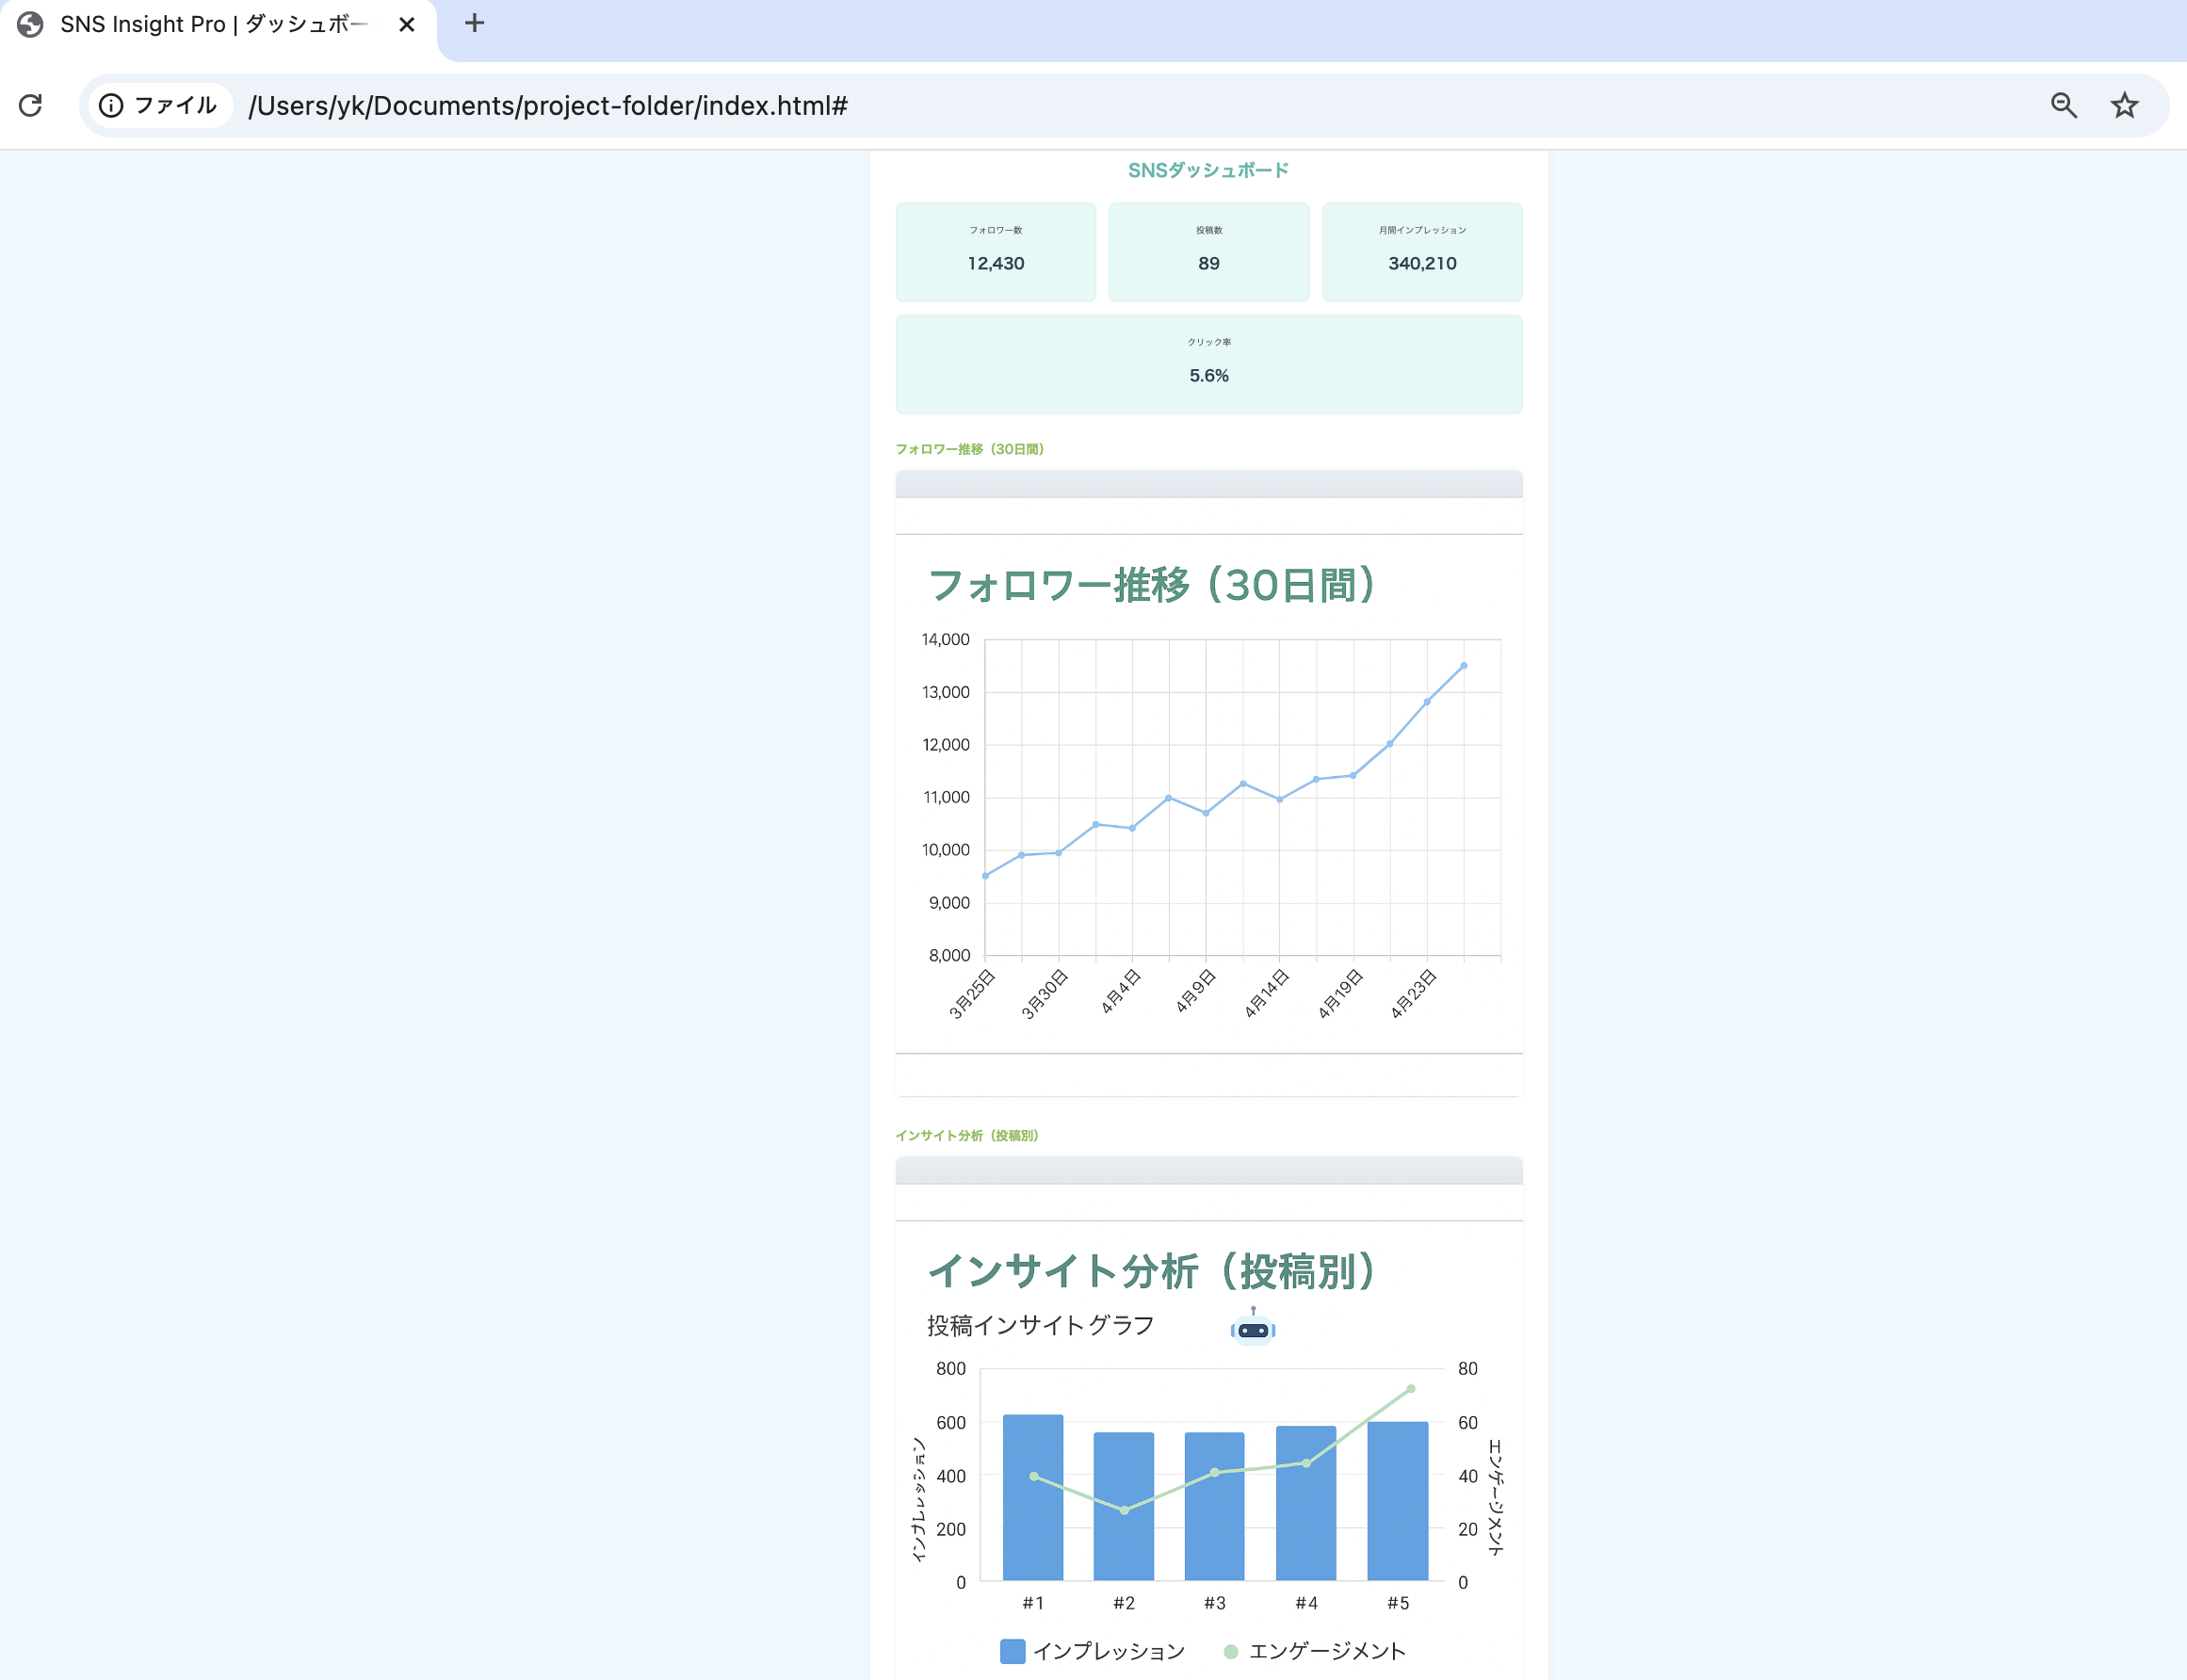This screenshot has height=1680, width=2187.
Task: Click the 投稿数 89 card
Action: click(1209, 252)
